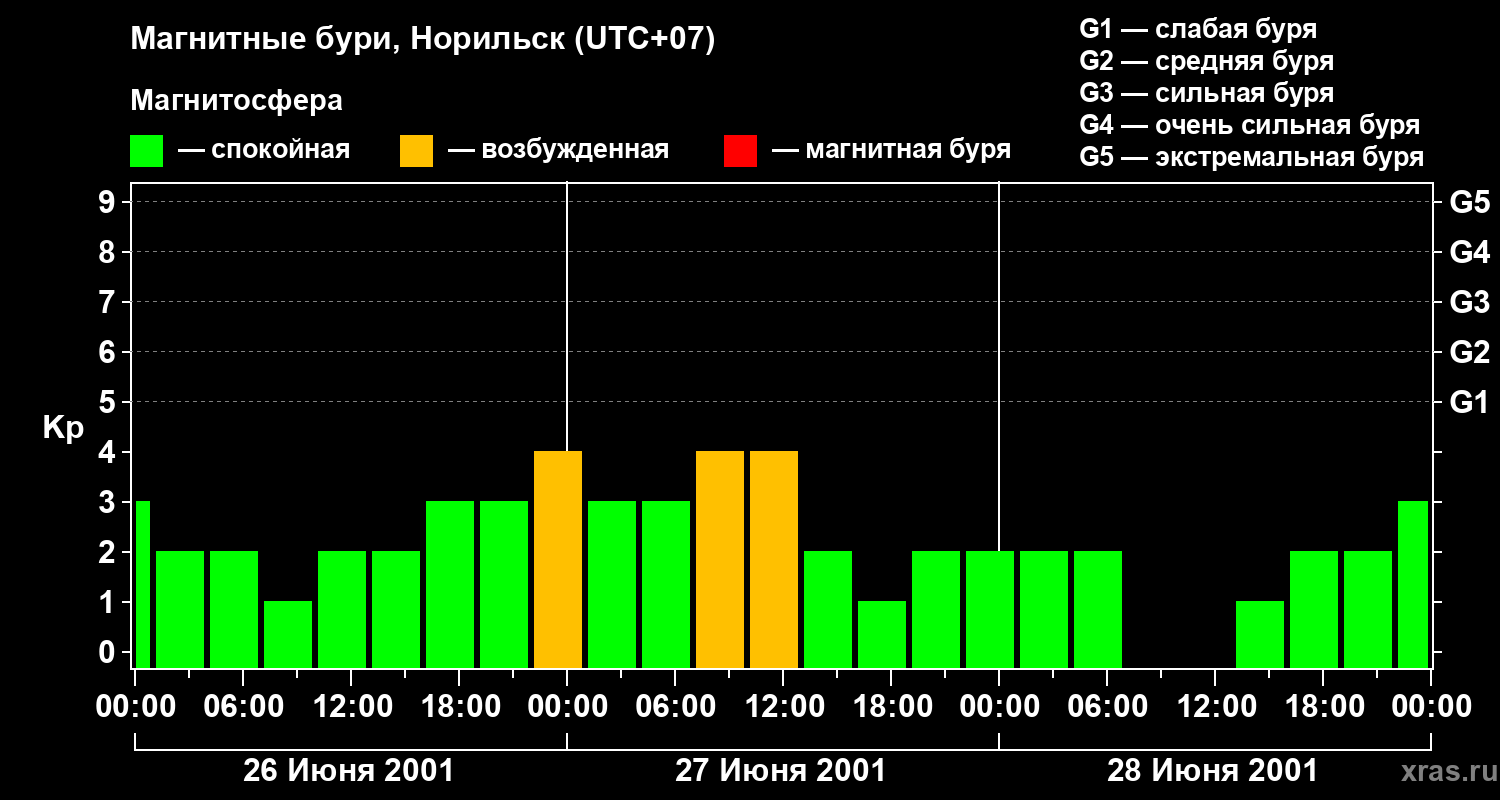1500x800 pixels.
Task: Click the '— магнитная буря' legend label
Action: pyautogui.click(x=891, y=150)
